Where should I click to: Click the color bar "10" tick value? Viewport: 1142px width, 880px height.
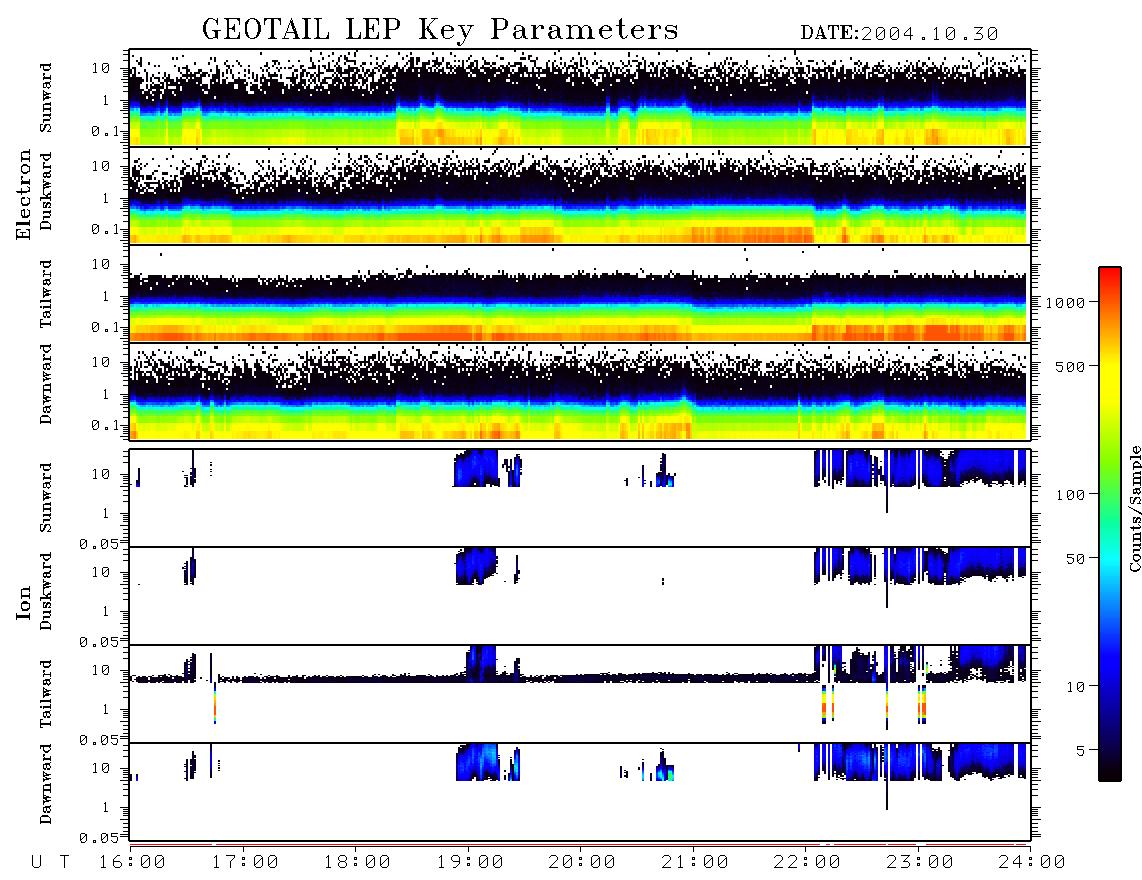click(1076, 687)
